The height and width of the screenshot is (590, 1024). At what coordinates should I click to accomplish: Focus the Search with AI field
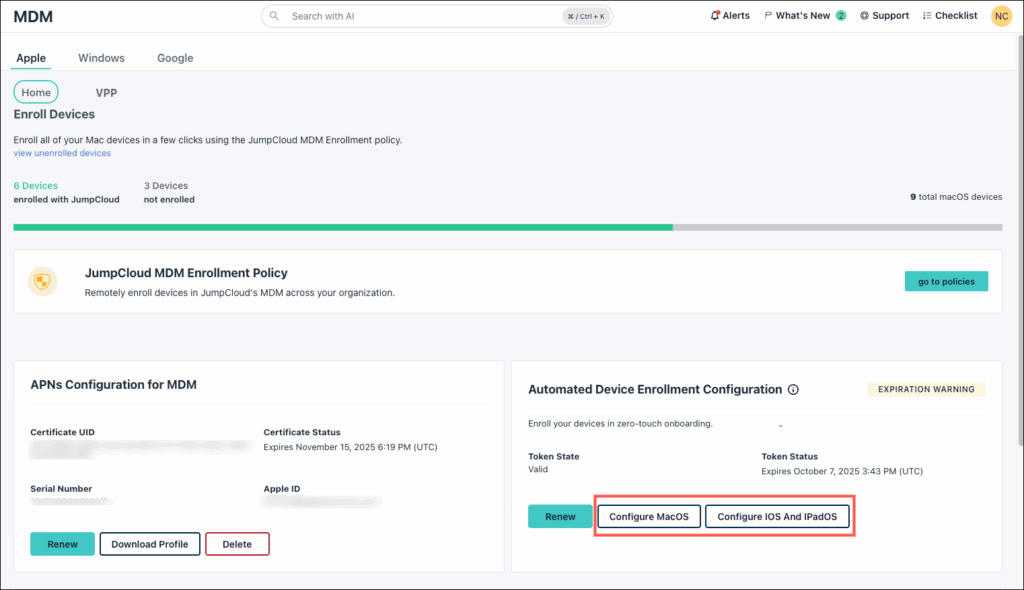(x=436, y=16)
